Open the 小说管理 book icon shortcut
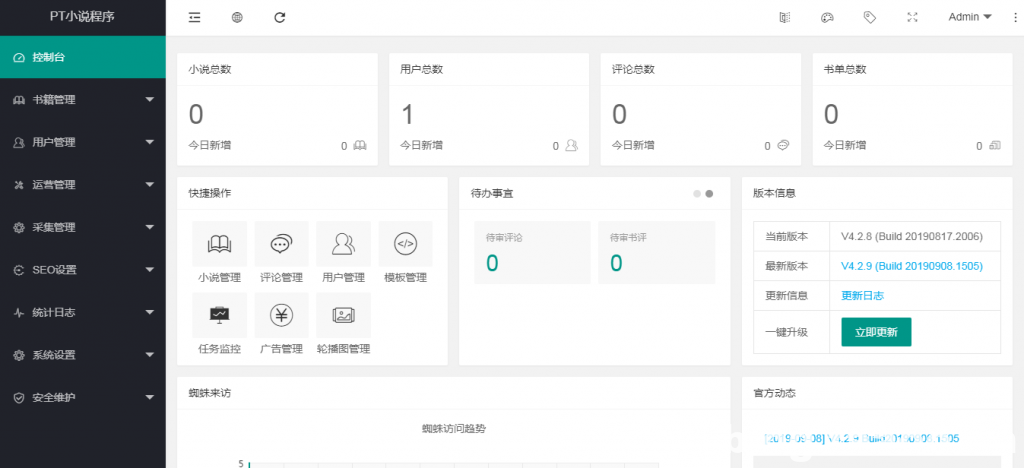Screen dimensions: 1024x468 (219, 244)
